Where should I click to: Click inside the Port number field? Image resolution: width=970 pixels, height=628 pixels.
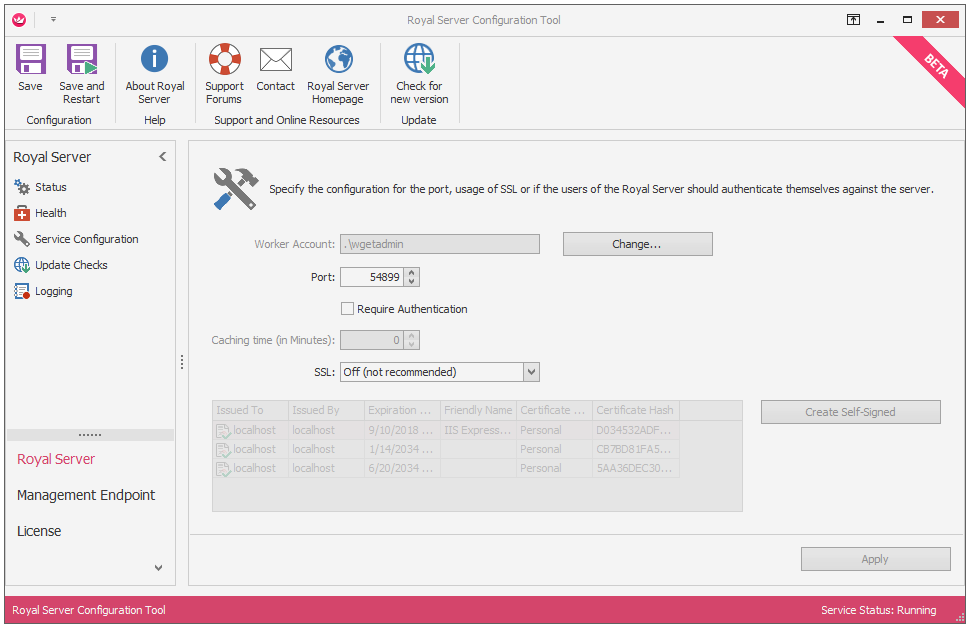tap(372, 277)
